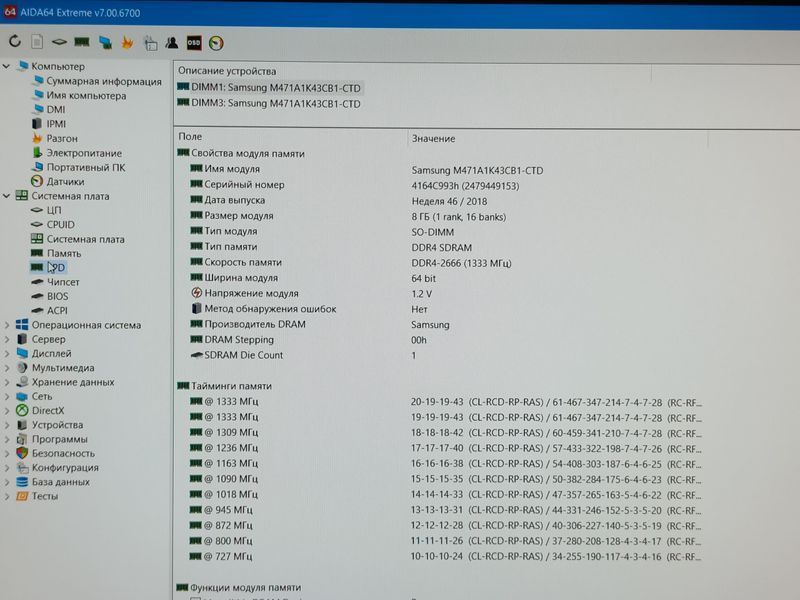Screen dimensions: 800x600
Task: Select the SDRAM Die Count row
Action: tap(439, 355)
